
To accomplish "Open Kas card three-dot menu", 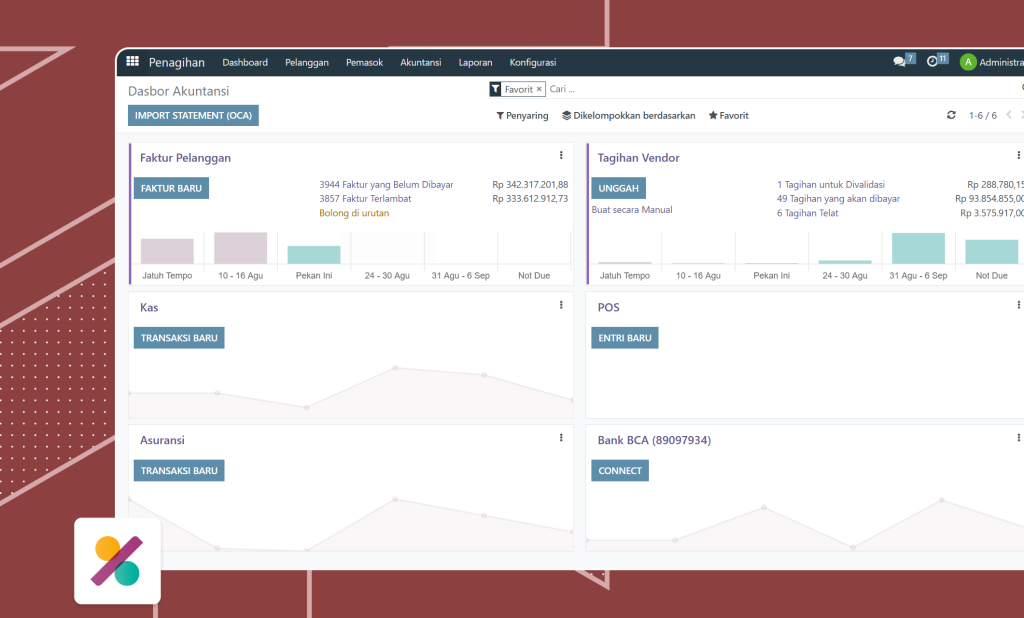I will click(561, 305).
